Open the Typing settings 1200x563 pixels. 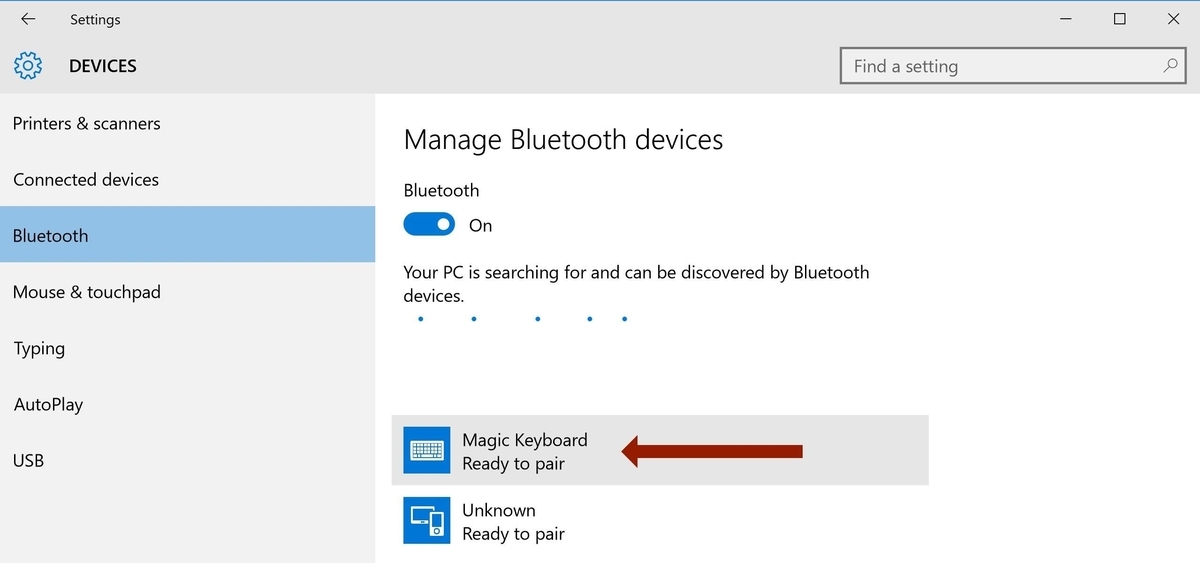[x=187, y=348]
